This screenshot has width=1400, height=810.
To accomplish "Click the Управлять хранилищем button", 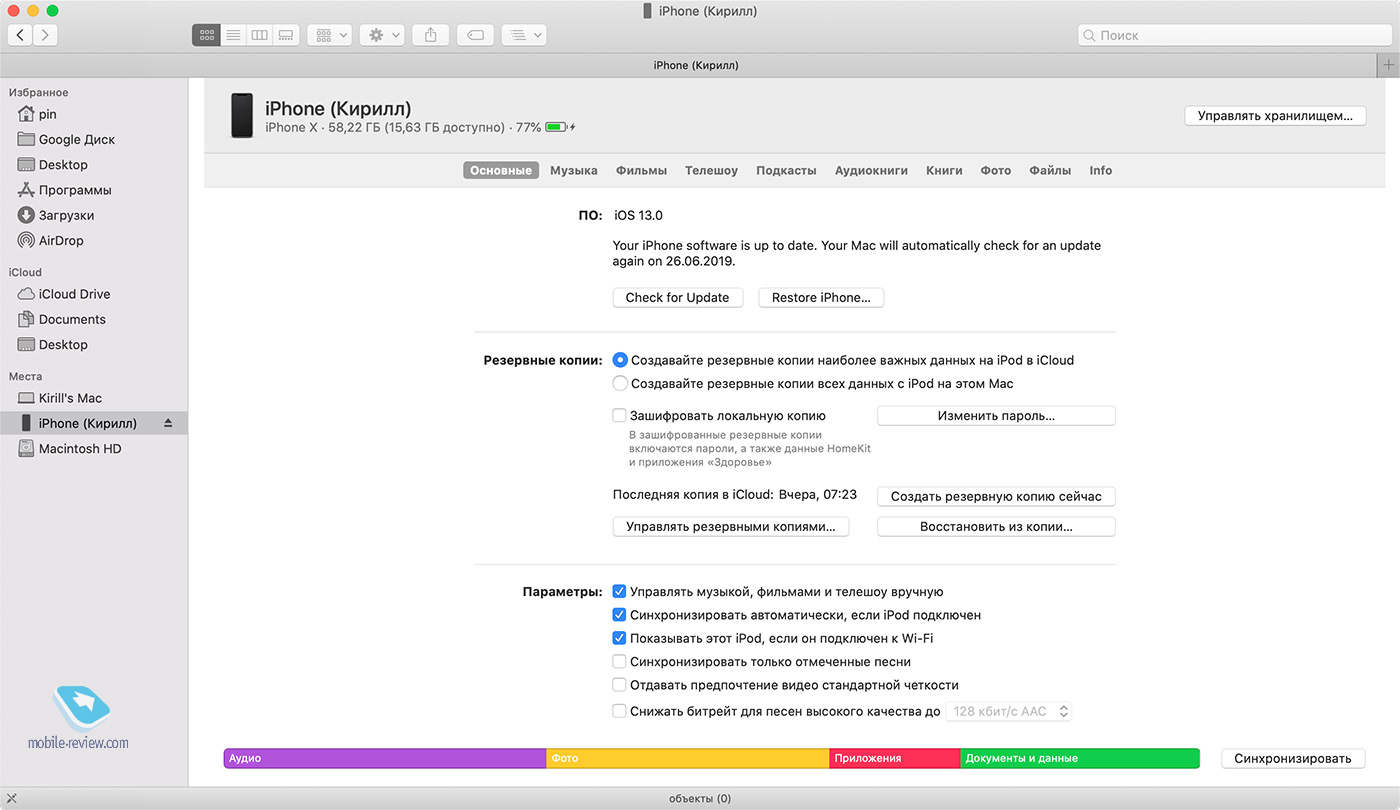I will [x=1275, y=116].
